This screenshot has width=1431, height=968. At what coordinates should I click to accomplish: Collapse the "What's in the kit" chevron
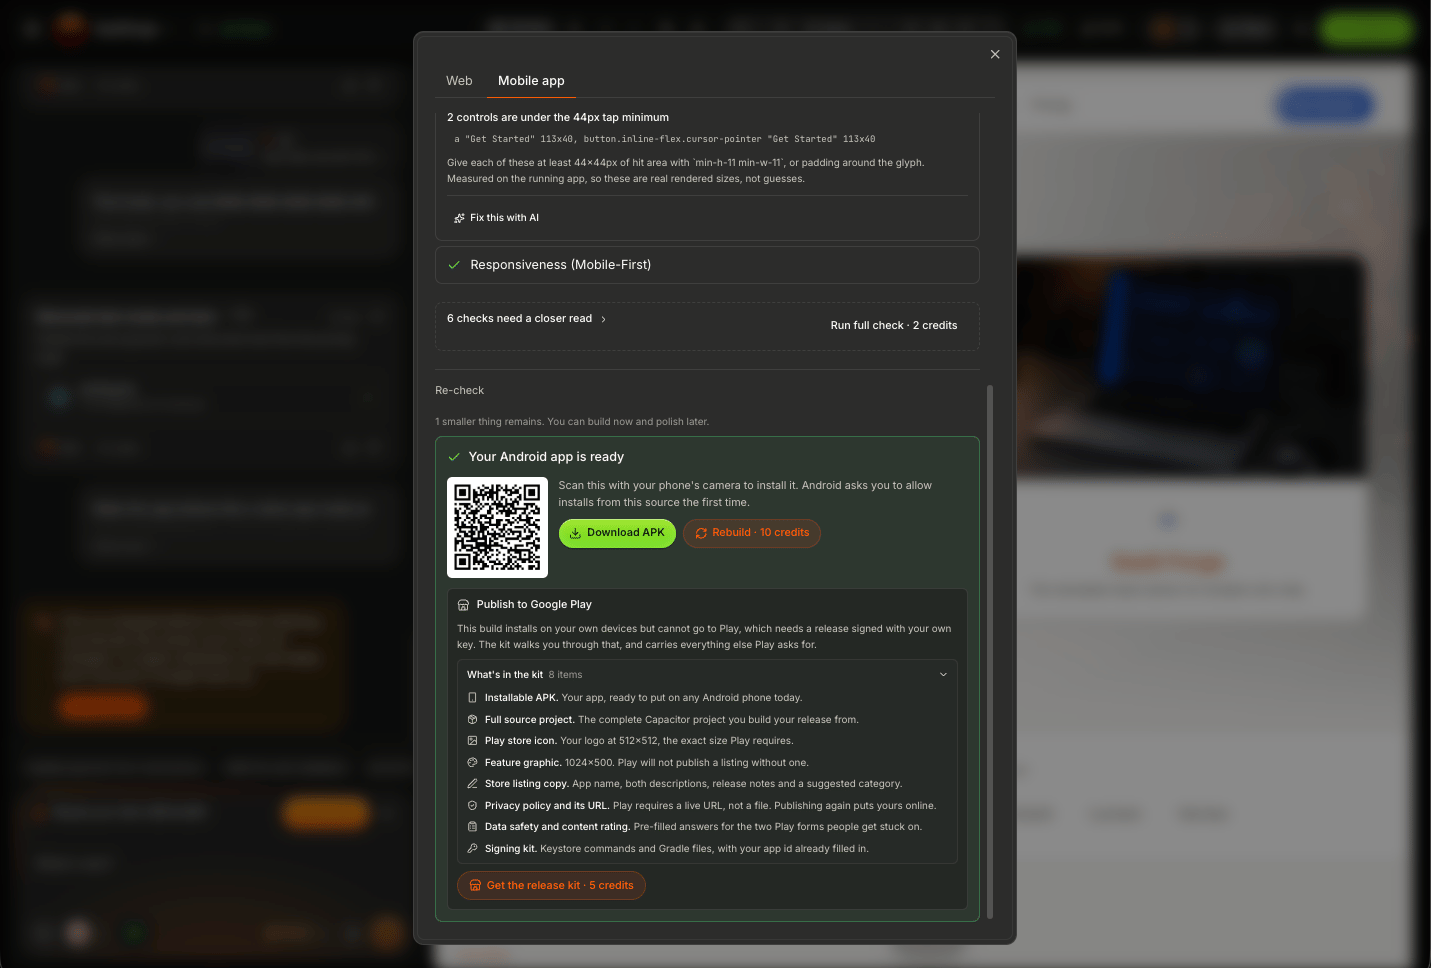pos(943,675)
